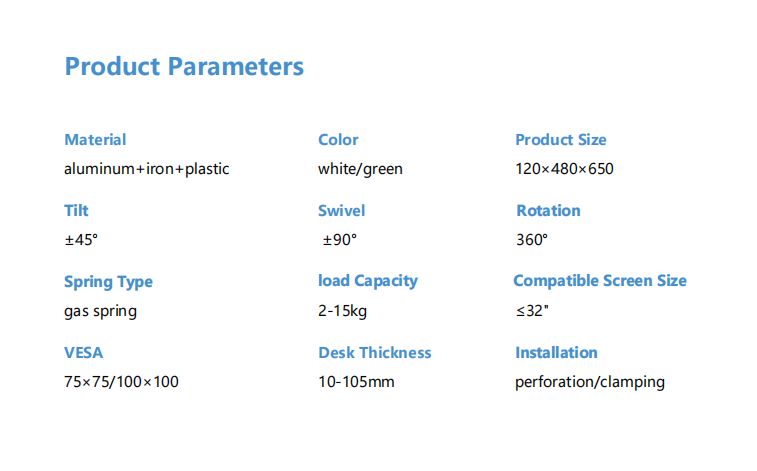
Task: Select the Rotation label
Action: coord(548,210)
